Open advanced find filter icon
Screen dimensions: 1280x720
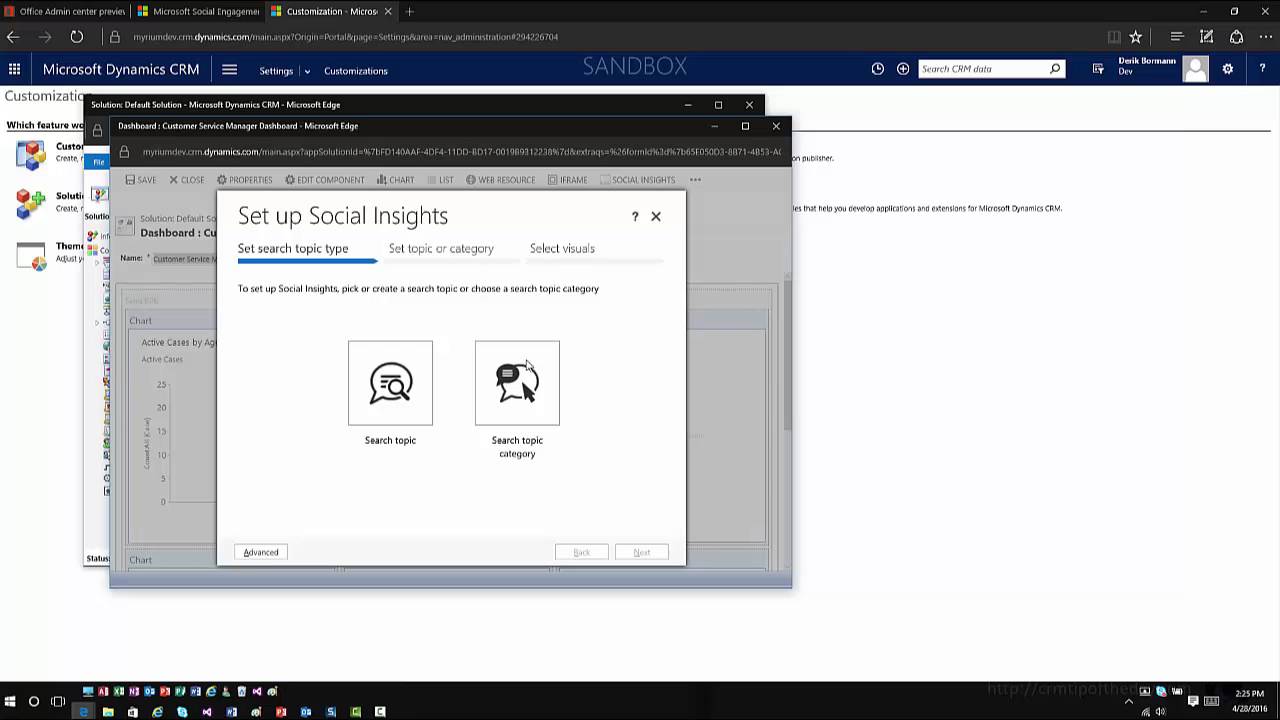click(x=1098, y=69)
